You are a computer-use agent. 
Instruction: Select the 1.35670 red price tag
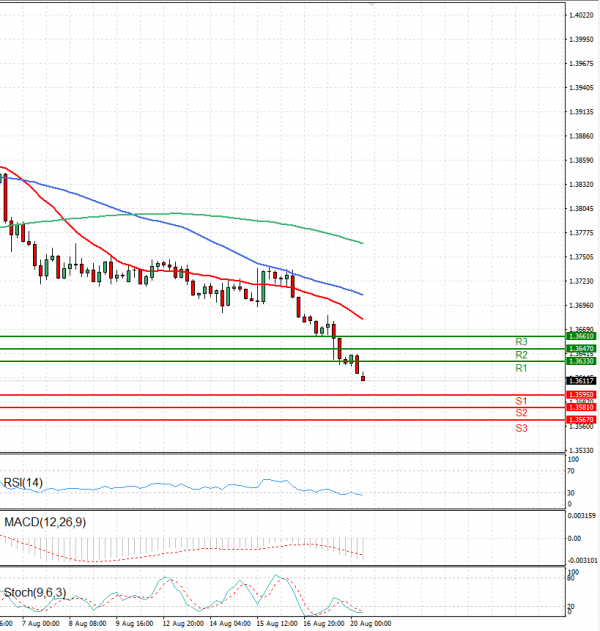(x=581, y=420)
